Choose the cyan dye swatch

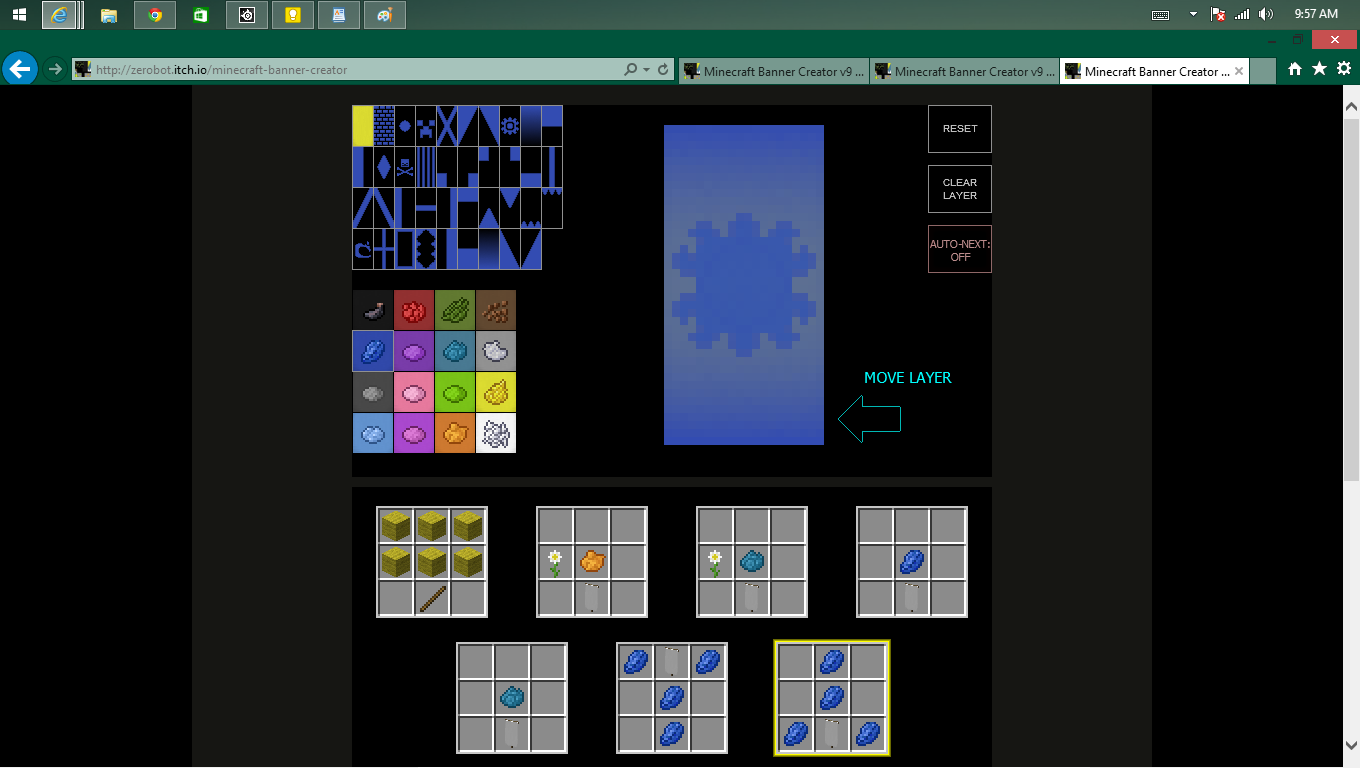click(x=454, y=351)
